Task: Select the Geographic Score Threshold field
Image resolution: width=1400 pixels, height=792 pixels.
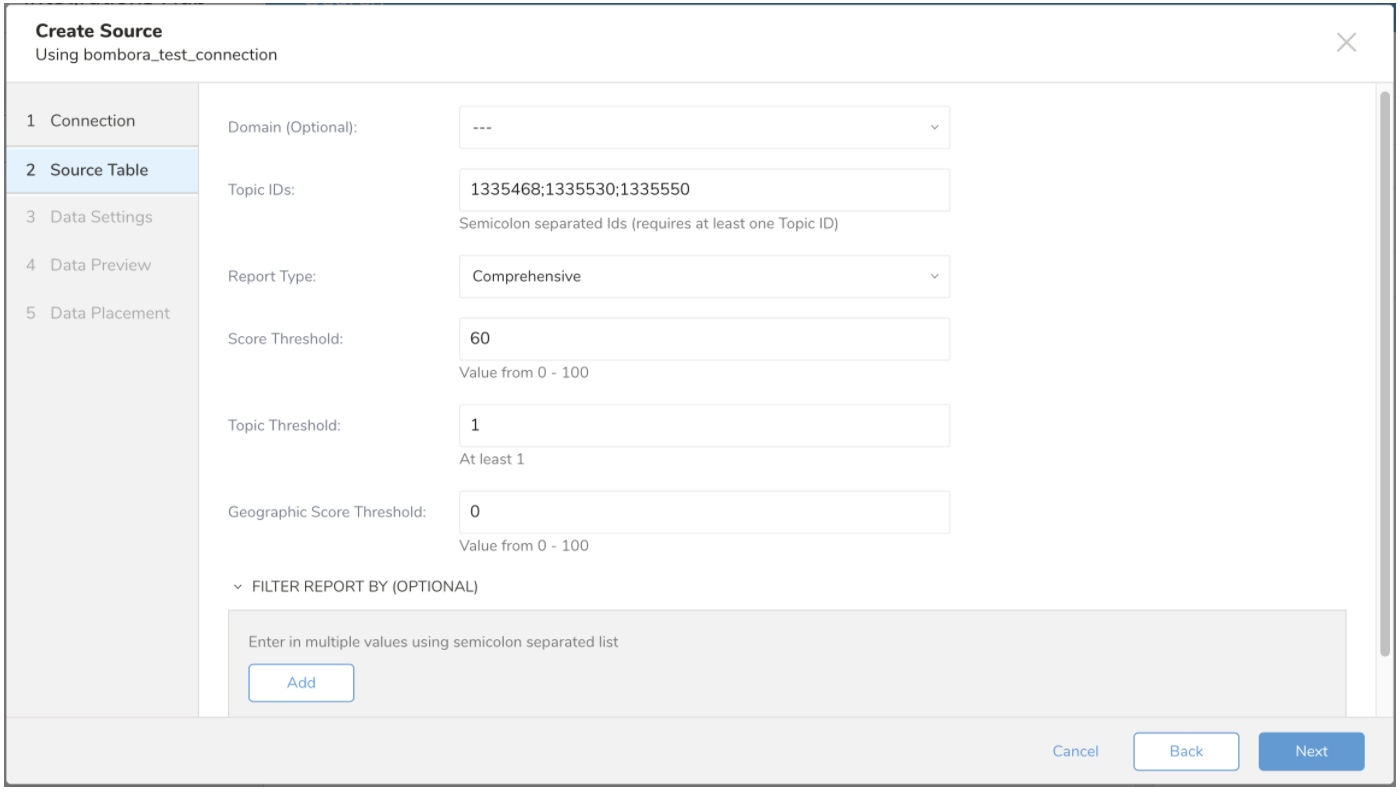Action: click(x=703, y=512)
